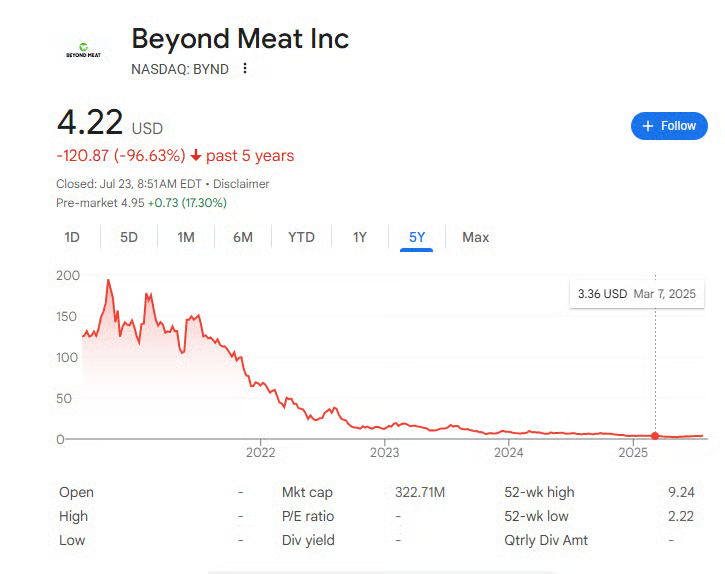Click the red down arrow next to -96.63%

(196, 155)
